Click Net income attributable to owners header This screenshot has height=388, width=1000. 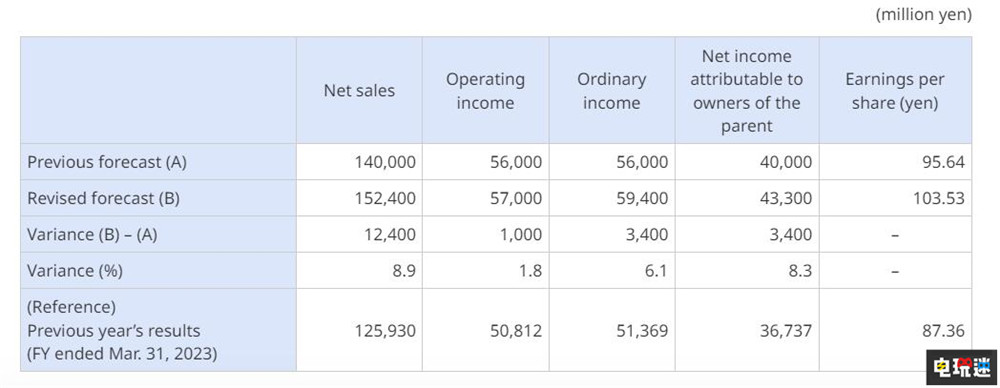pos(746,91)
